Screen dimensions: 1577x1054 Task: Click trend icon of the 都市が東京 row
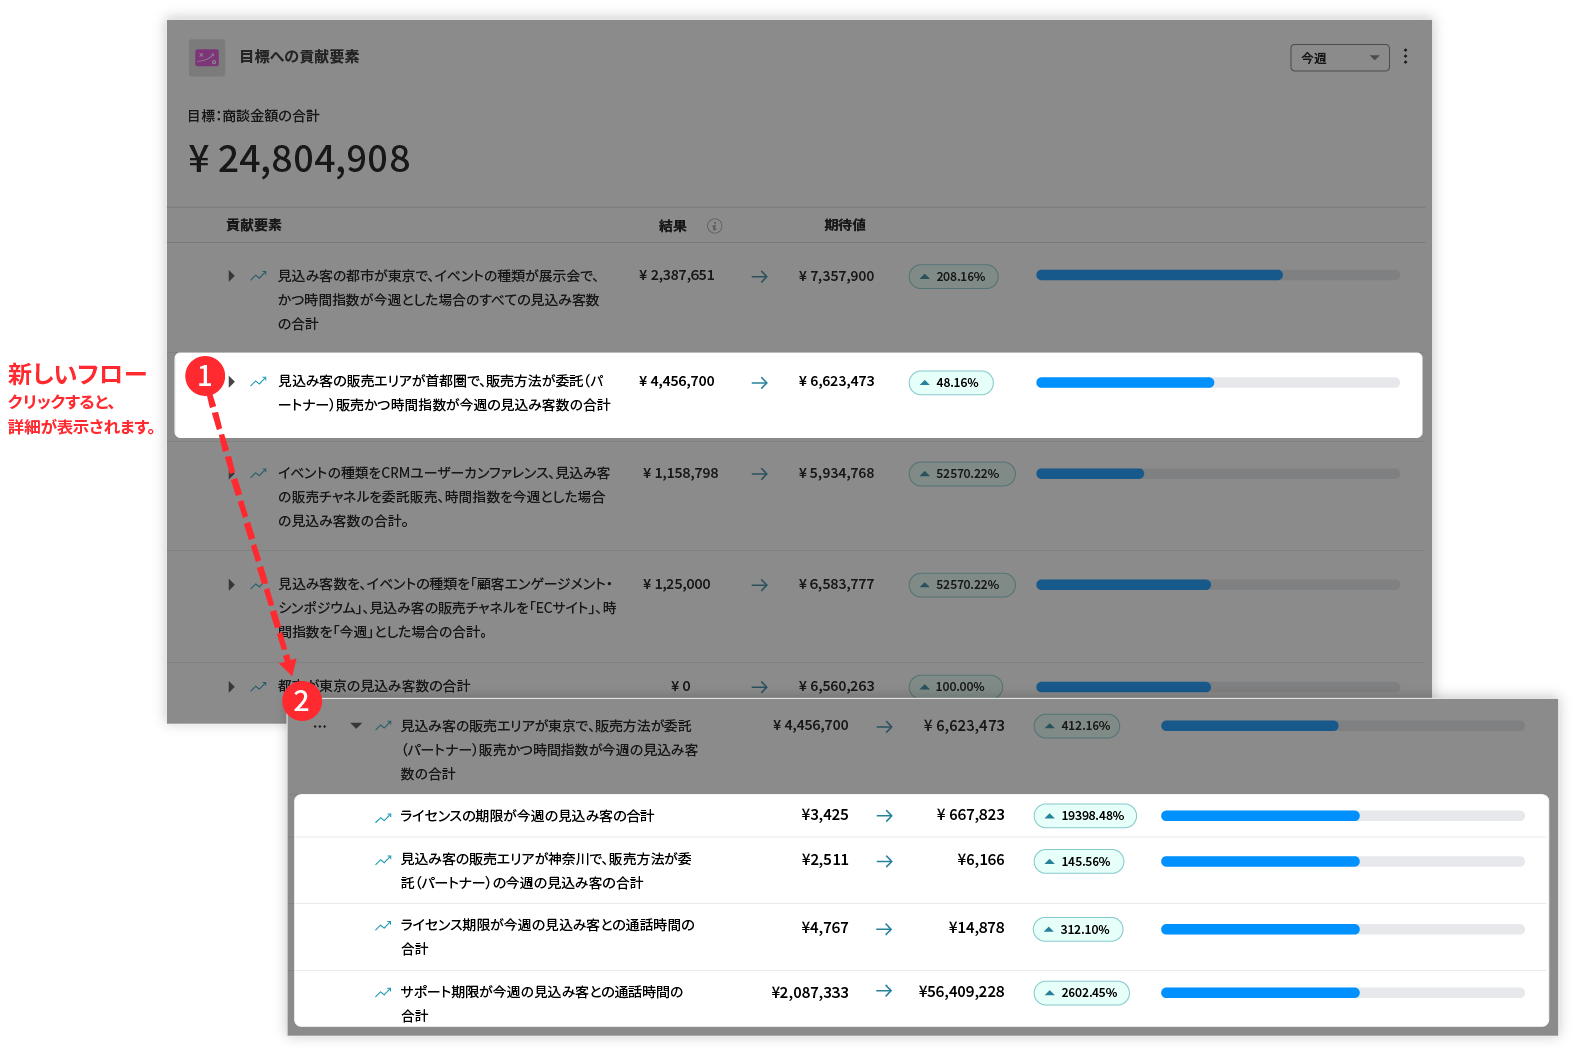point(258,686)
